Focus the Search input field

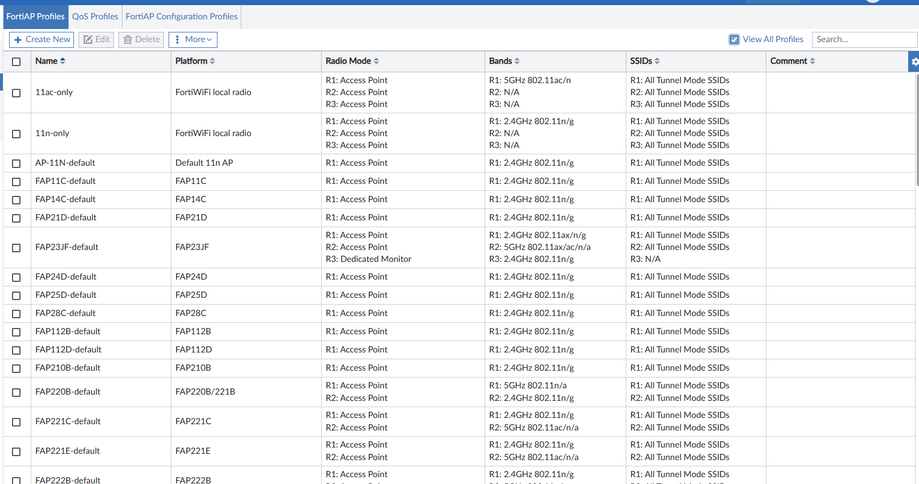[x=864, y=39]
